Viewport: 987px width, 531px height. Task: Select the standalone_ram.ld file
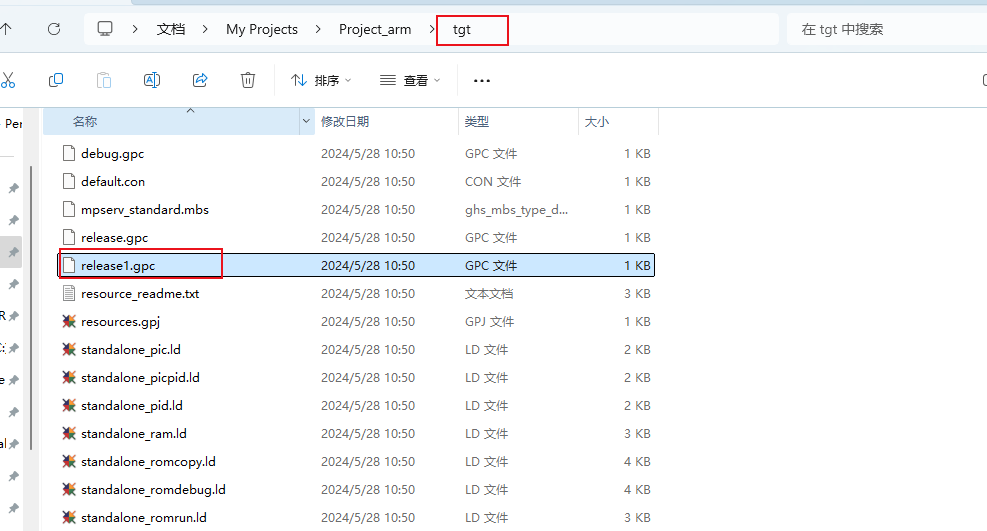coord(133,434)
